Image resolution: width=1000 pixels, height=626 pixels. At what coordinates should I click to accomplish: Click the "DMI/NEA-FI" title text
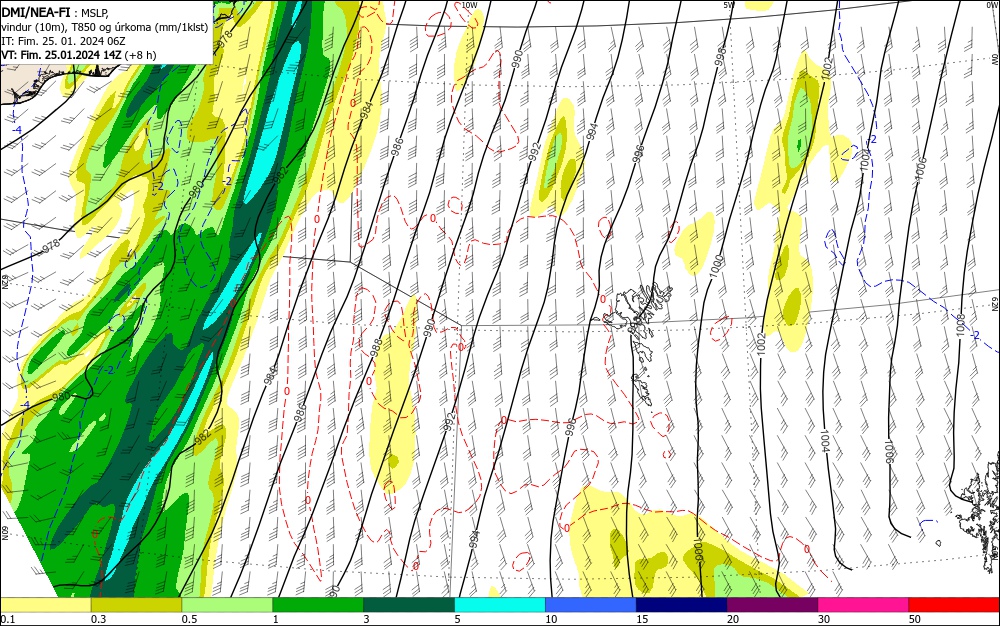coord(36,11)
